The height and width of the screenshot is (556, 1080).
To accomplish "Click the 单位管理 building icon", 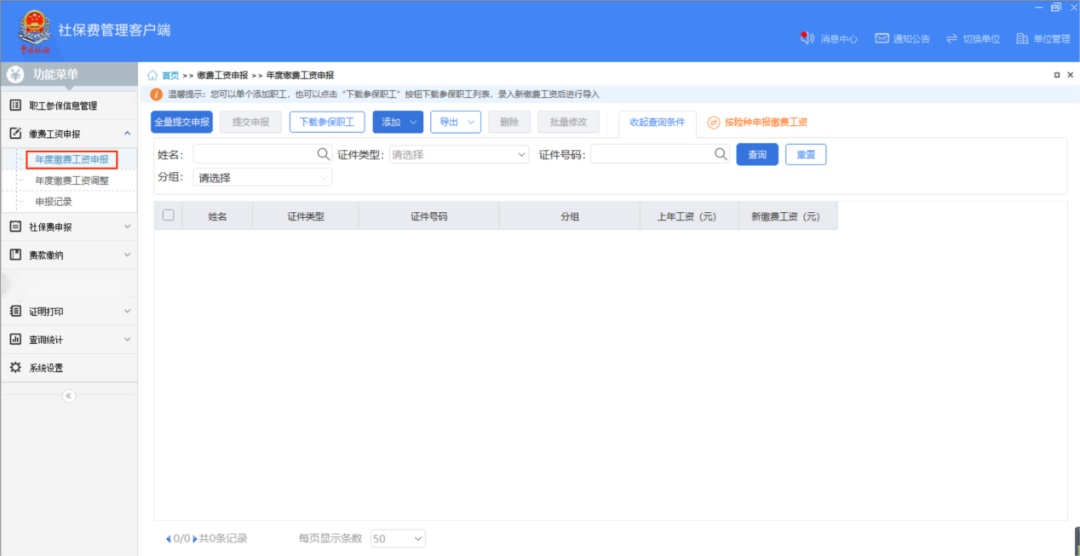I will coord(1022,39).
